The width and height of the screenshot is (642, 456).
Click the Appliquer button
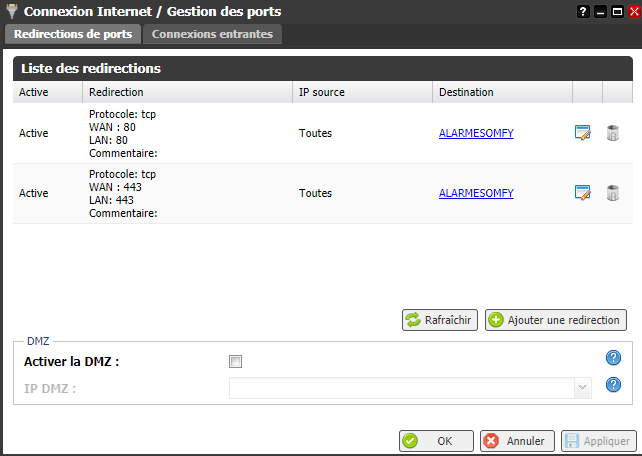[x=597, y=440]
